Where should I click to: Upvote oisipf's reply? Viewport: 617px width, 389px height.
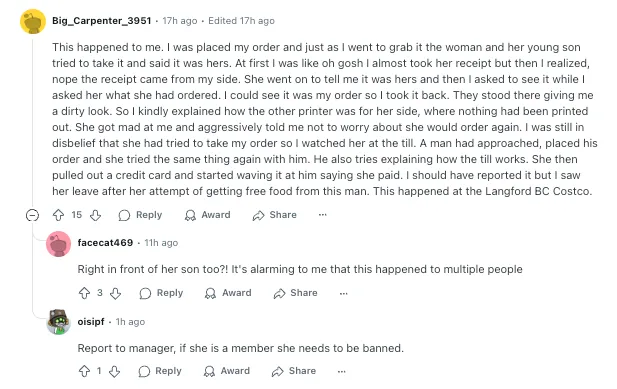84,371
